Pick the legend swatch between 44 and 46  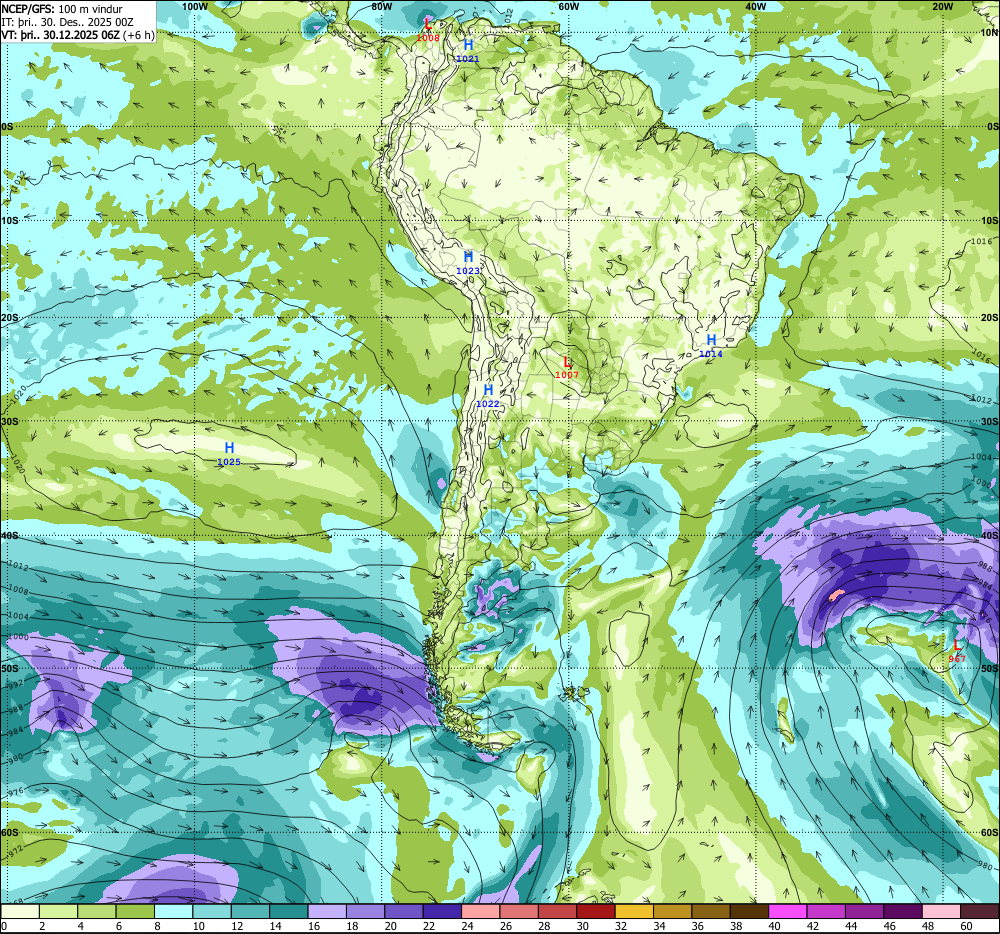865,911
